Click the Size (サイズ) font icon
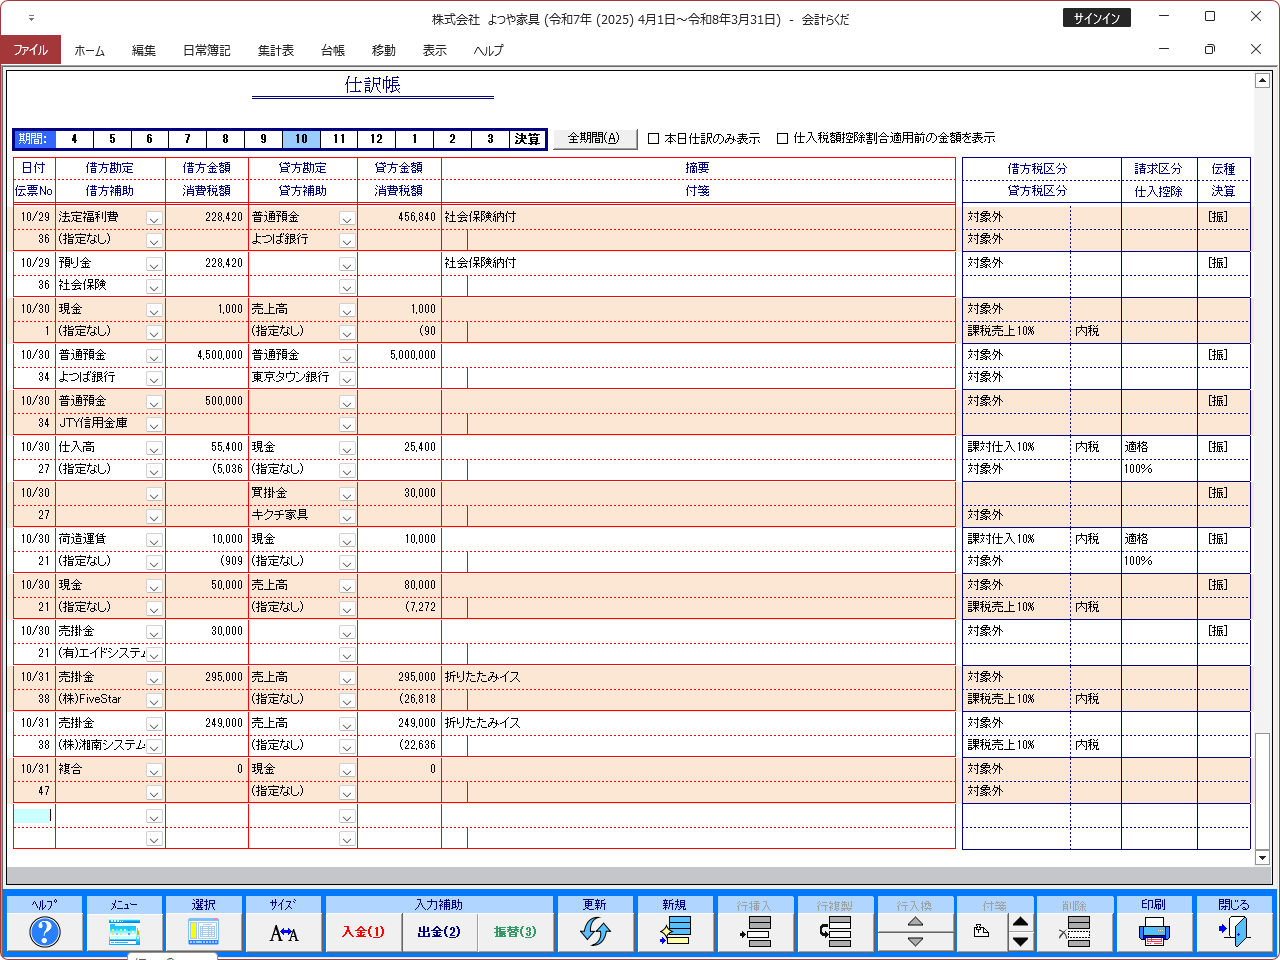 click(284, 932)
